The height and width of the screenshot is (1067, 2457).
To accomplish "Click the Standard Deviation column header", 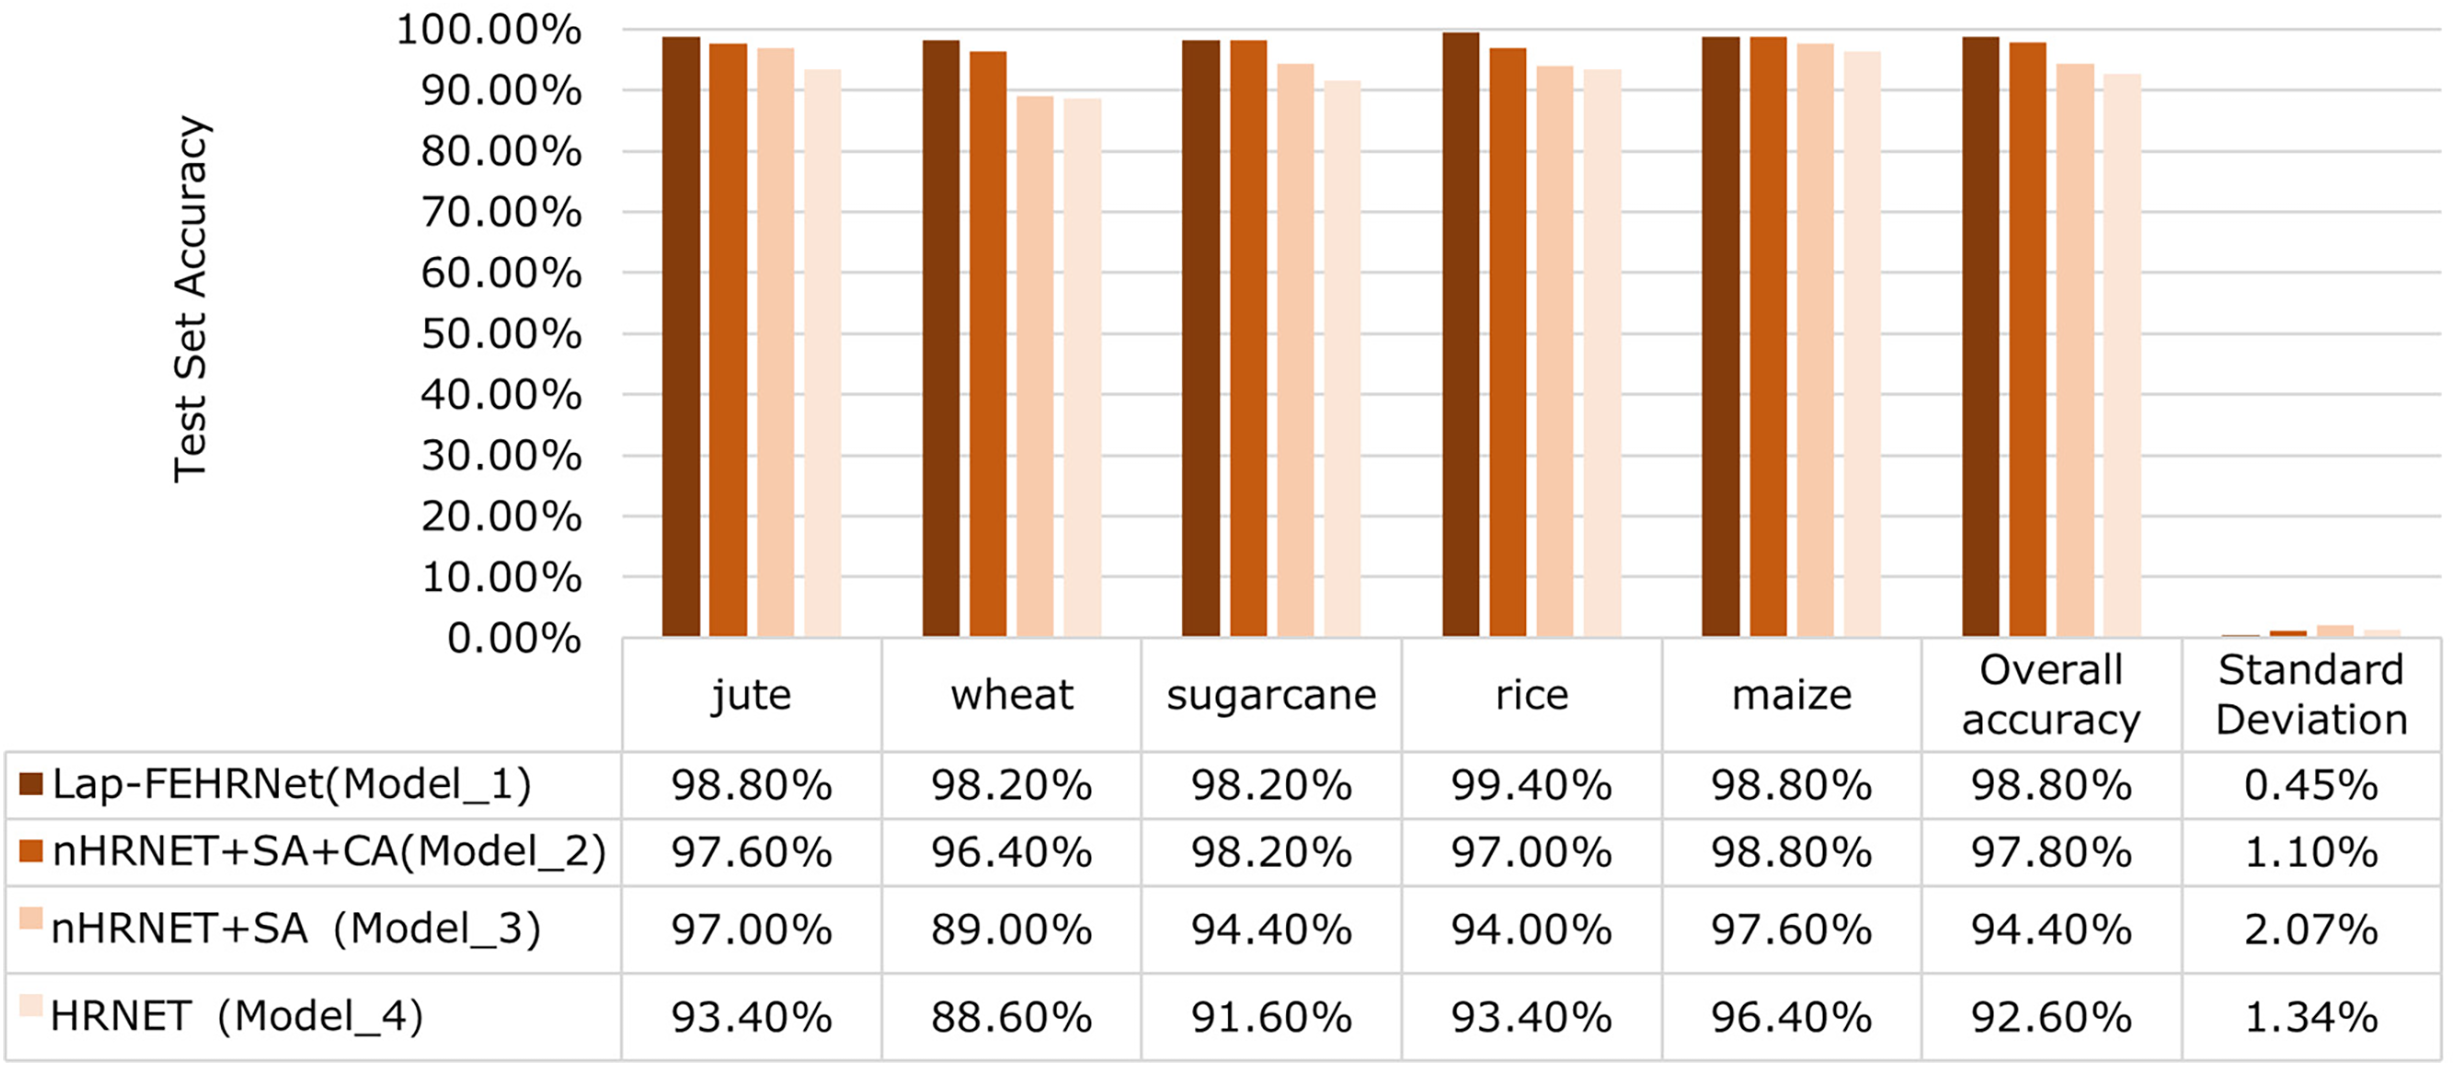I will pyautogui.click(x=2311, y=695).
